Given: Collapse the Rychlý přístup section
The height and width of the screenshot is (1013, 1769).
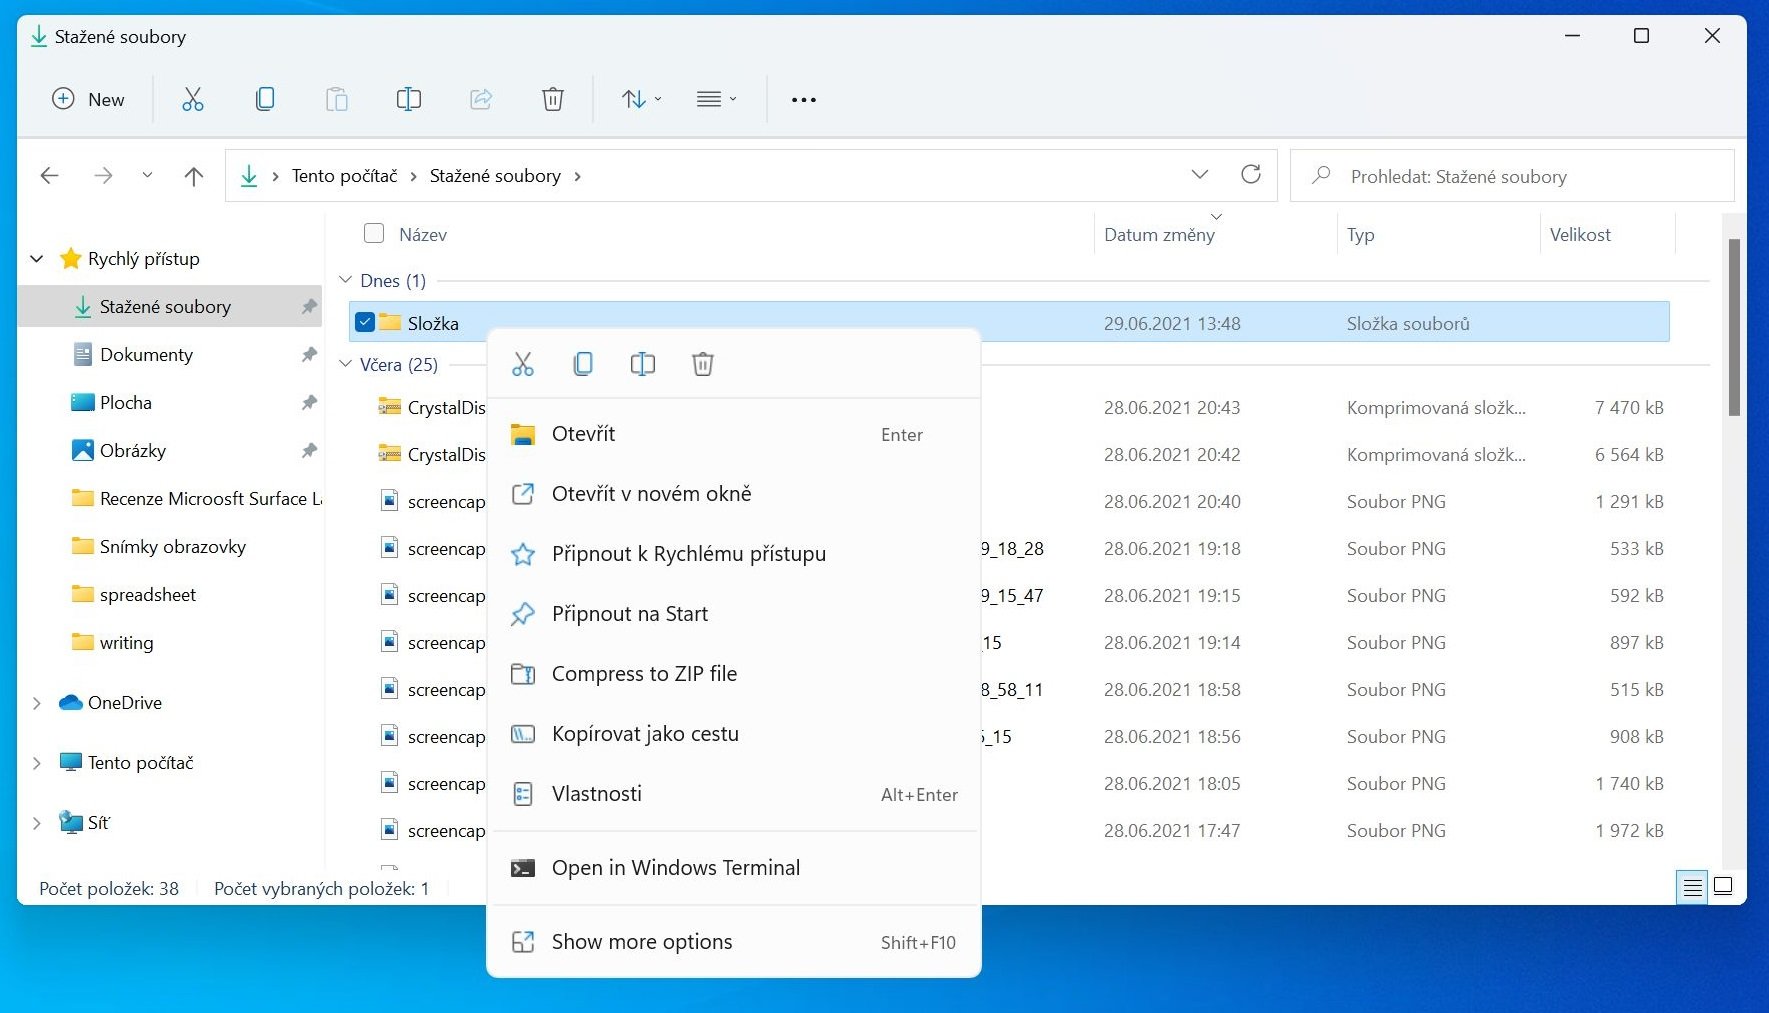Looking at the screenshot, I should [x=37, y=259].
